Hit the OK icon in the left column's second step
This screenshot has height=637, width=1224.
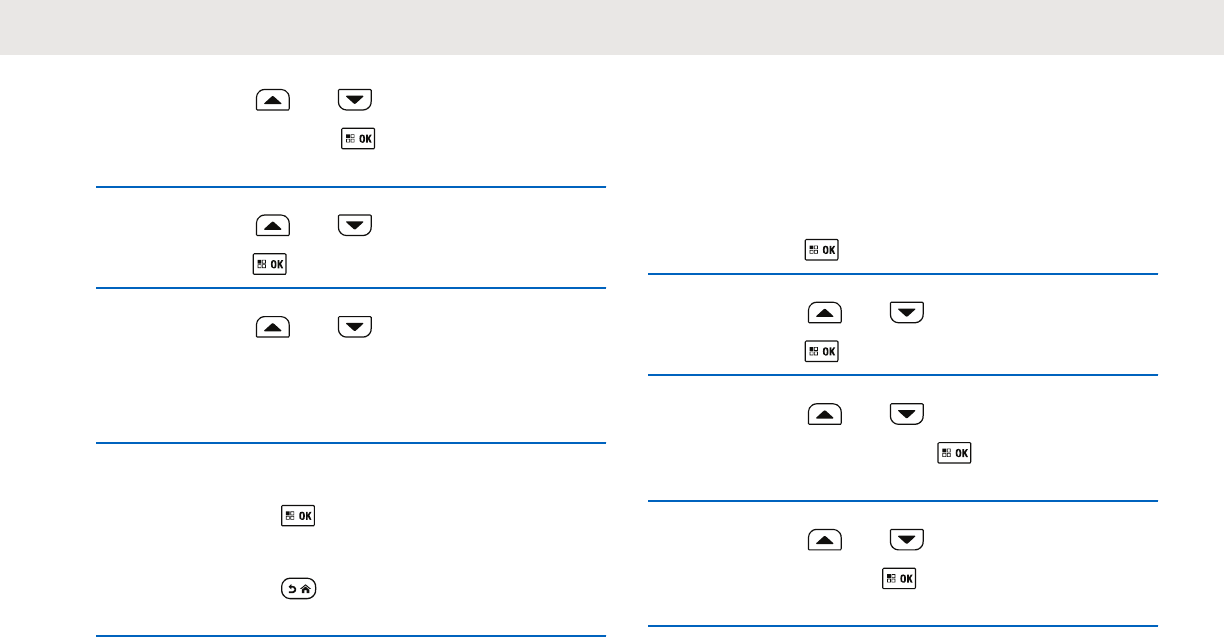270,264
